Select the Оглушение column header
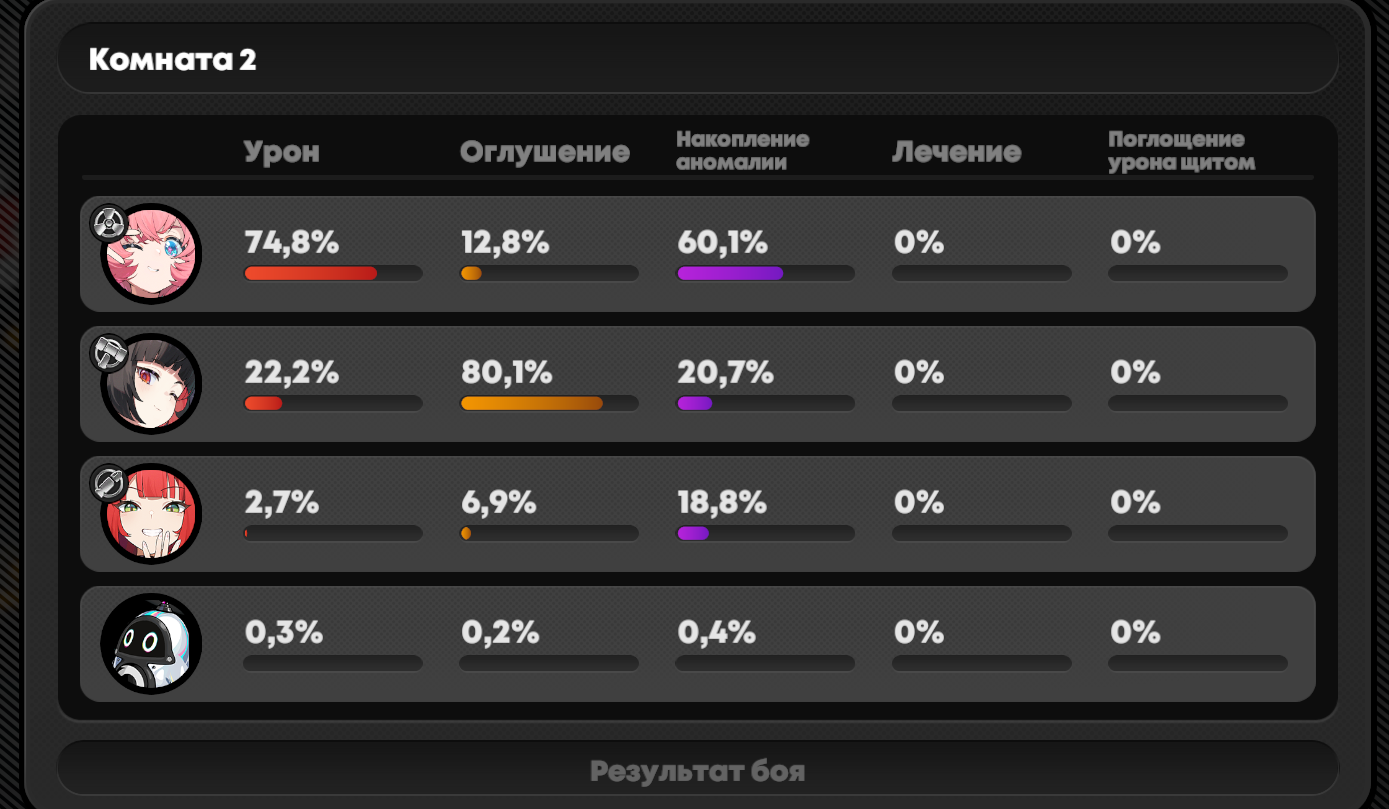 pyautogui.click(x=545, y=152)
